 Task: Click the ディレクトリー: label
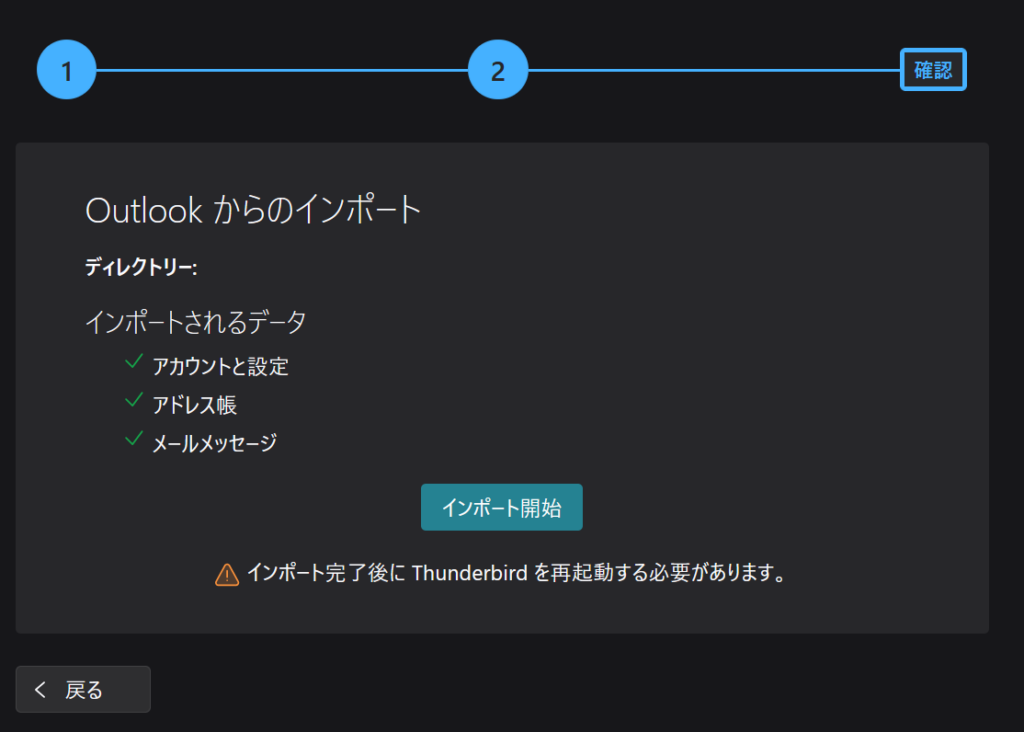(x=141, y=269)
